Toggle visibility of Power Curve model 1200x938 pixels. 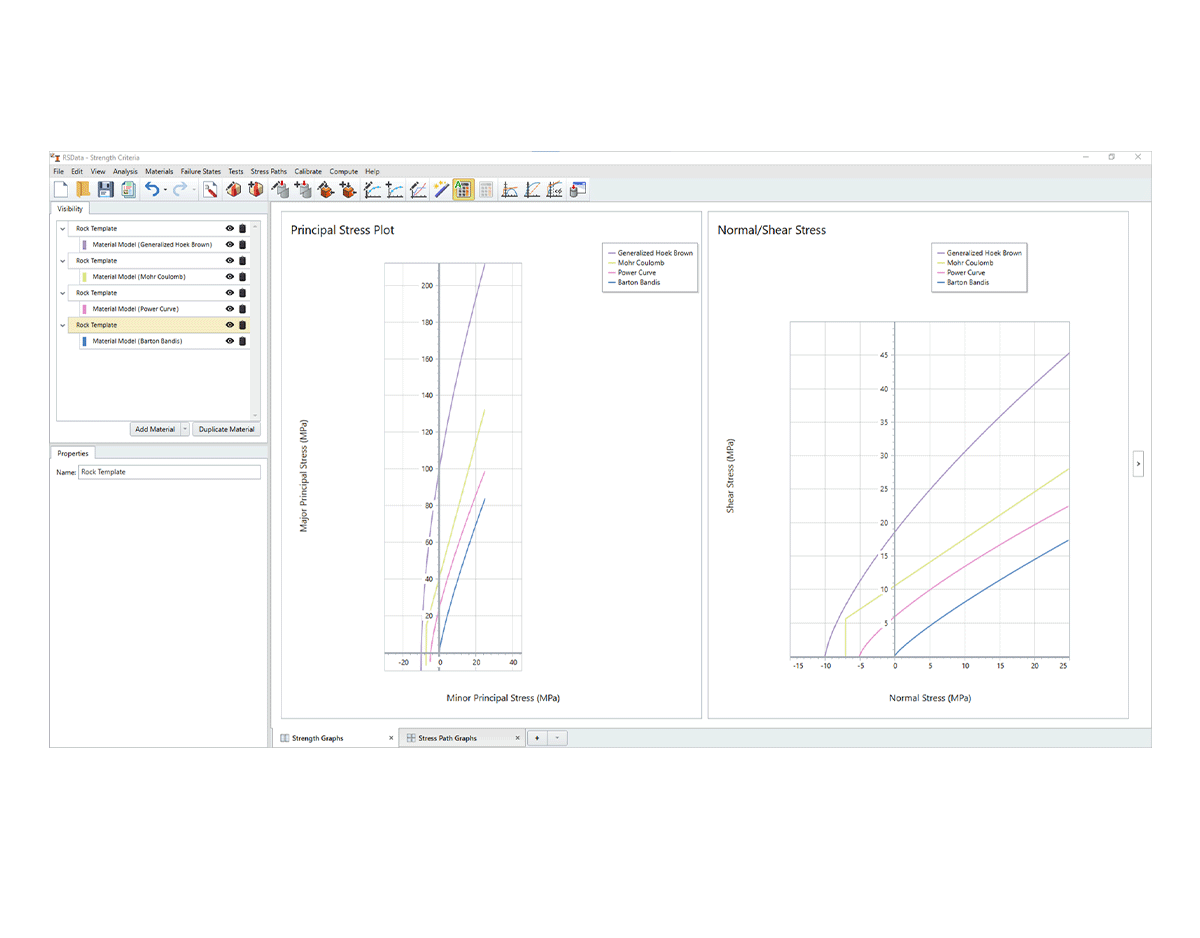pos(230,309)
